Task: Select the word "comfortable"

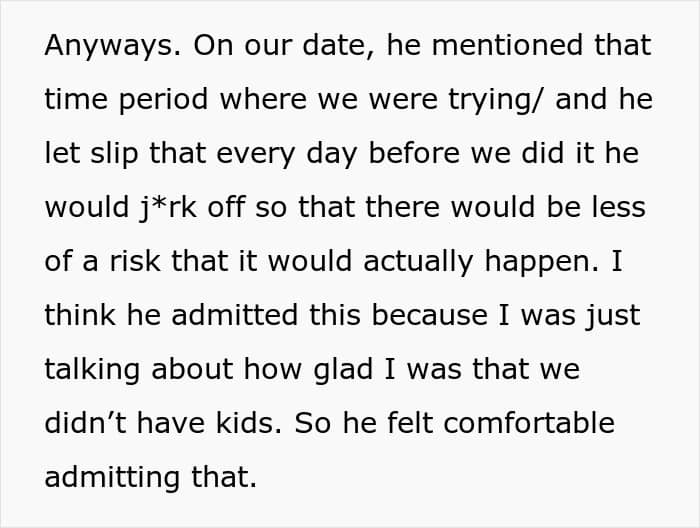Action: tap(529, 424)
